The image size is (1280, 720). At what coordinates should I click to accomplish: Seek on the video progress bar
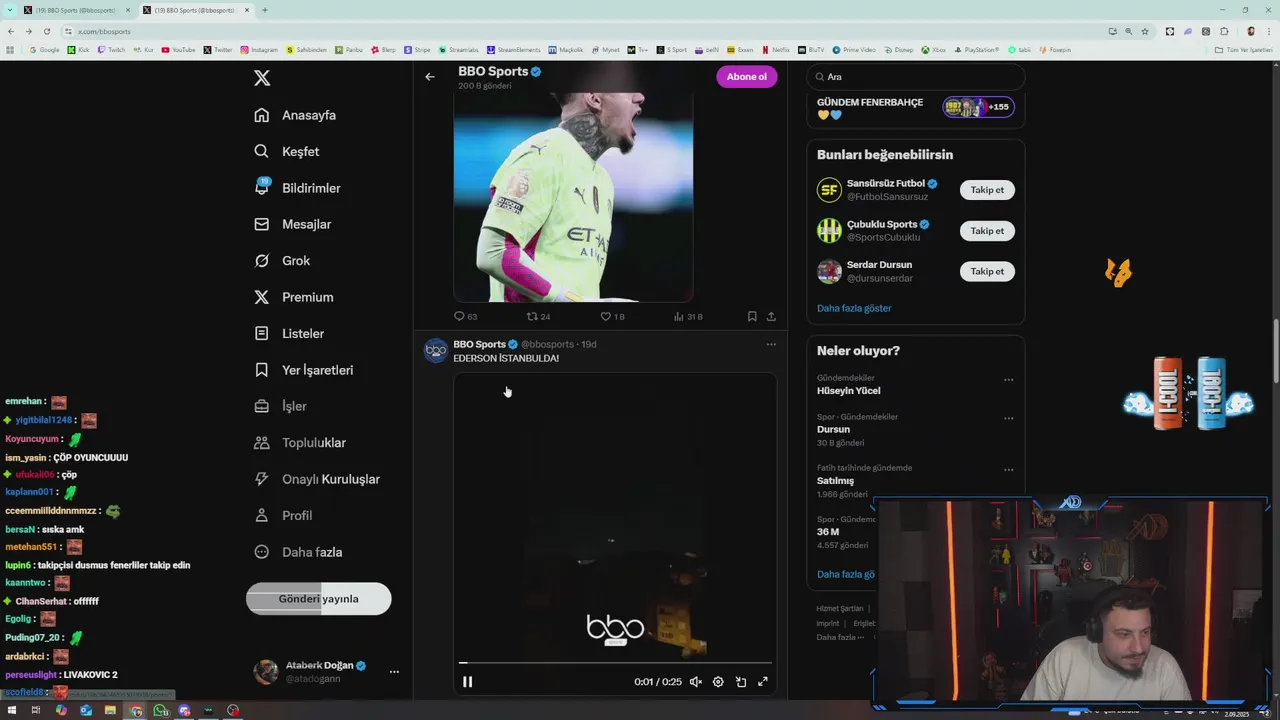(x=615, y=662)
